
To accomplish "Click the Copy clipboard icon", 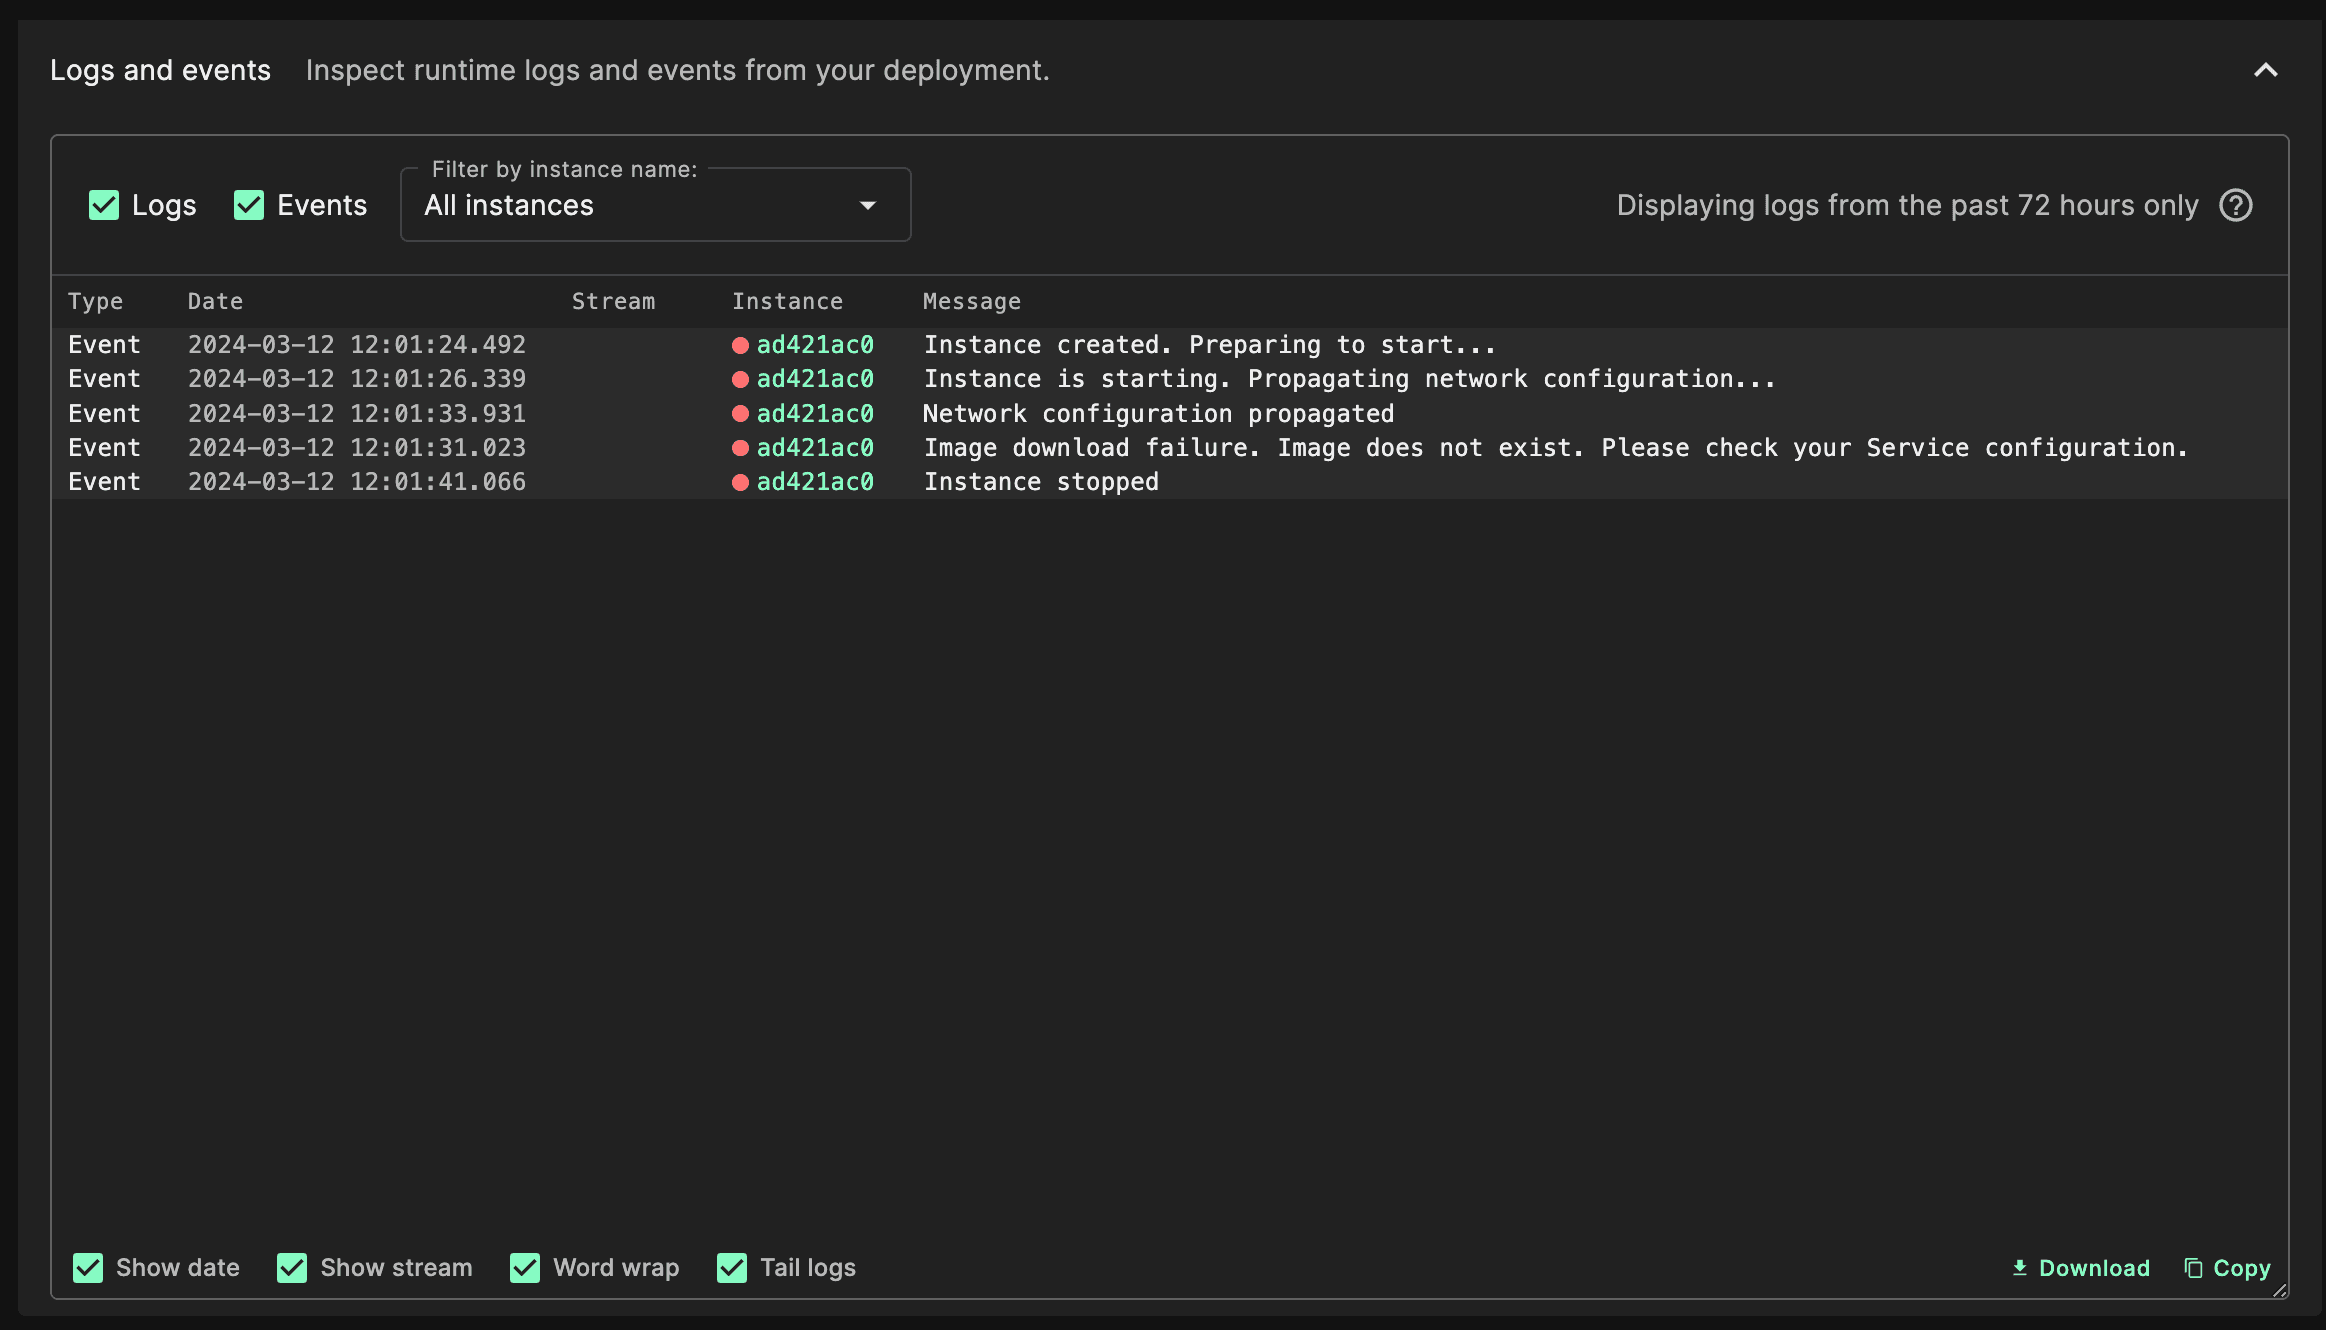I will (2193, 1268).
